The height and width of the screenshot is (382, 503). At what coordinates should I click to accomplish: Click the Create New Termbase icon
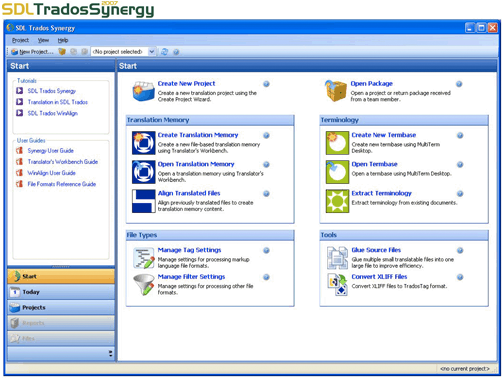(337, 143)
